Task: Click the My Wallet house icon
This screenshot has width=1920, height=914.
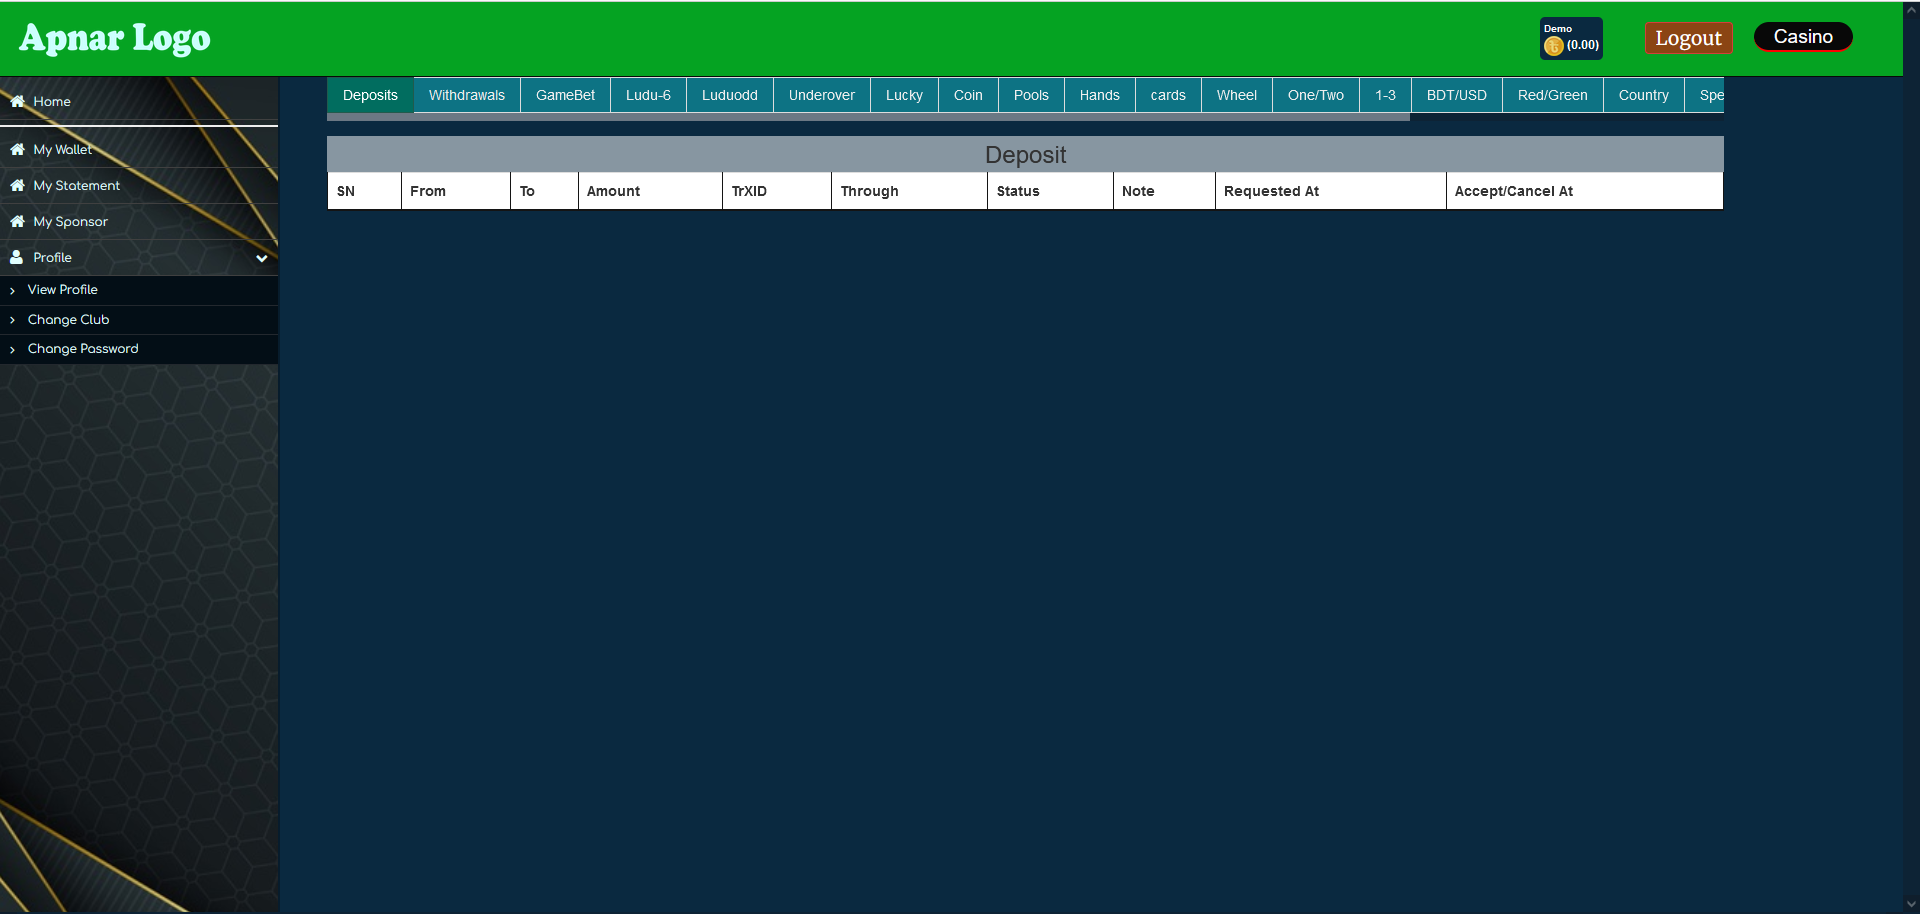Action: [x=17, y=149]
